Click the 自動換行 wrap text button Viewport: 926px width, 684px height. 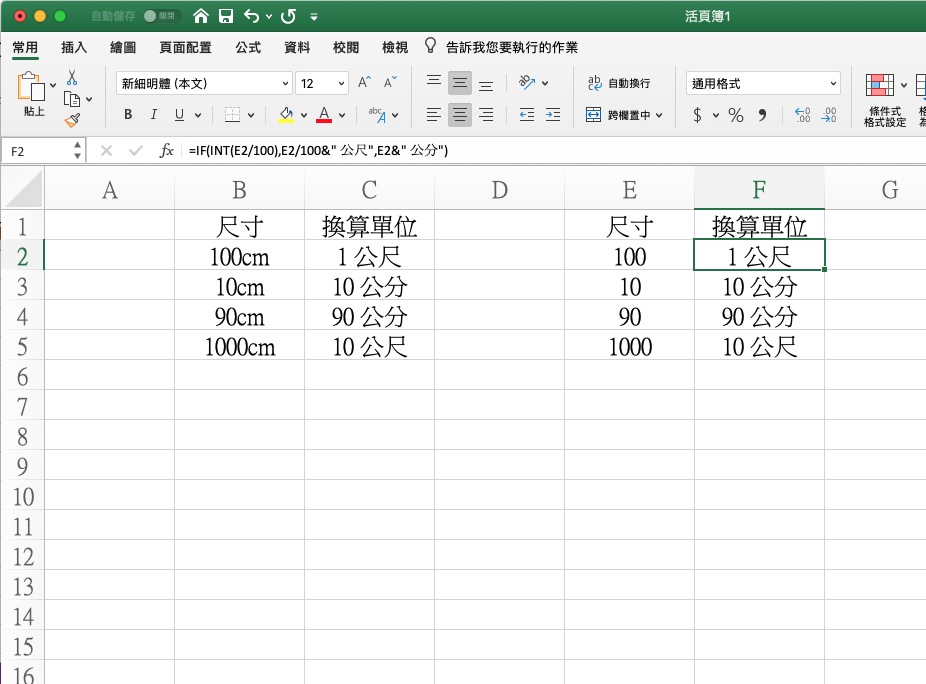click(619, 84)
